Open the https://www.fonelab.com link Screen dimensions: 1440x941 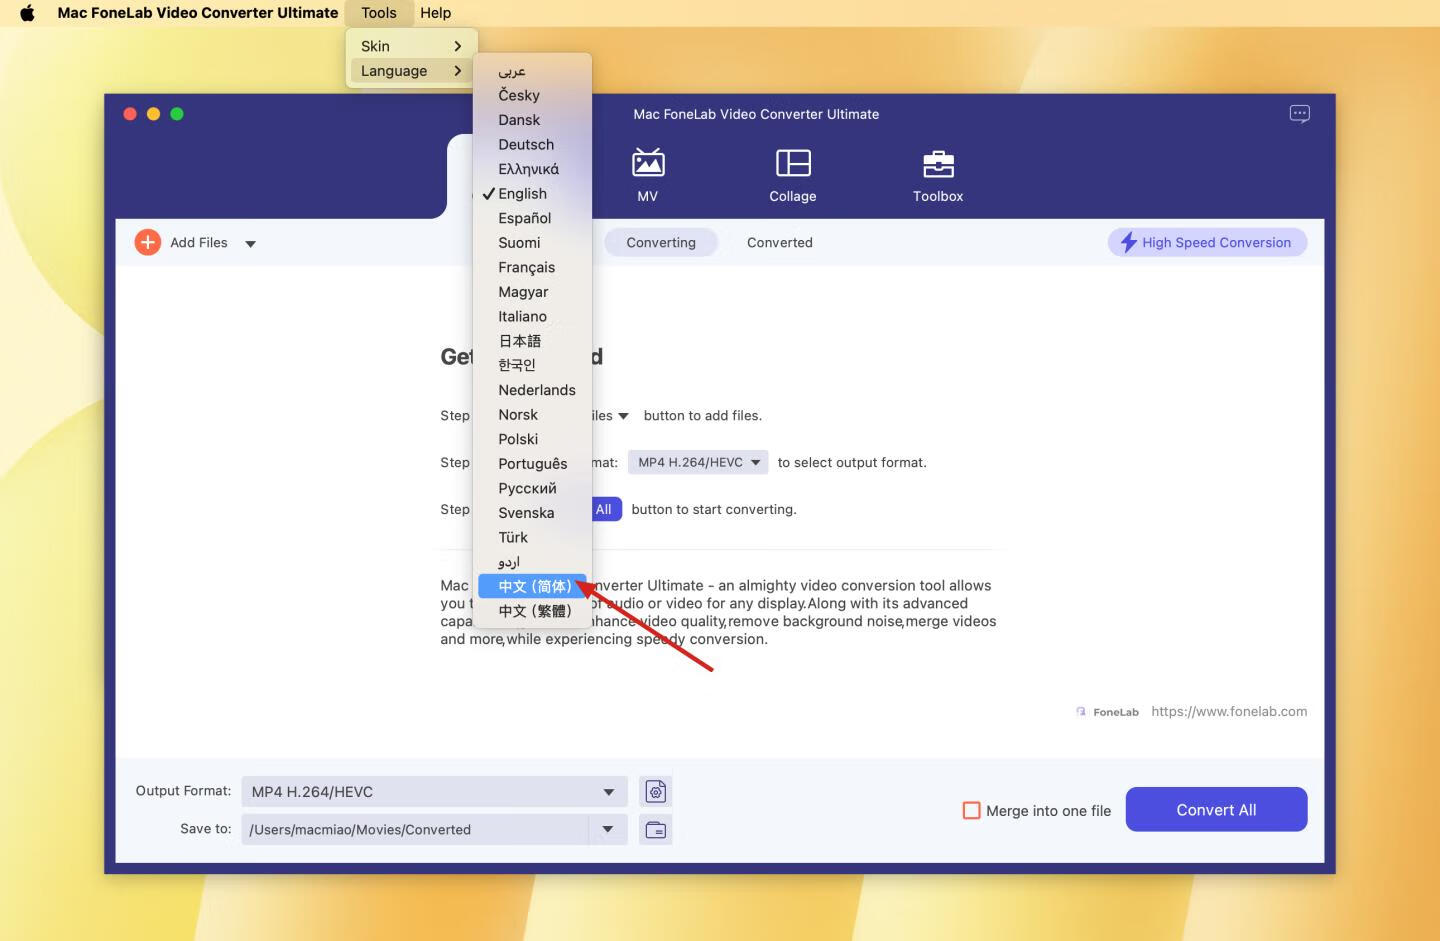[x=1229, y=711]
